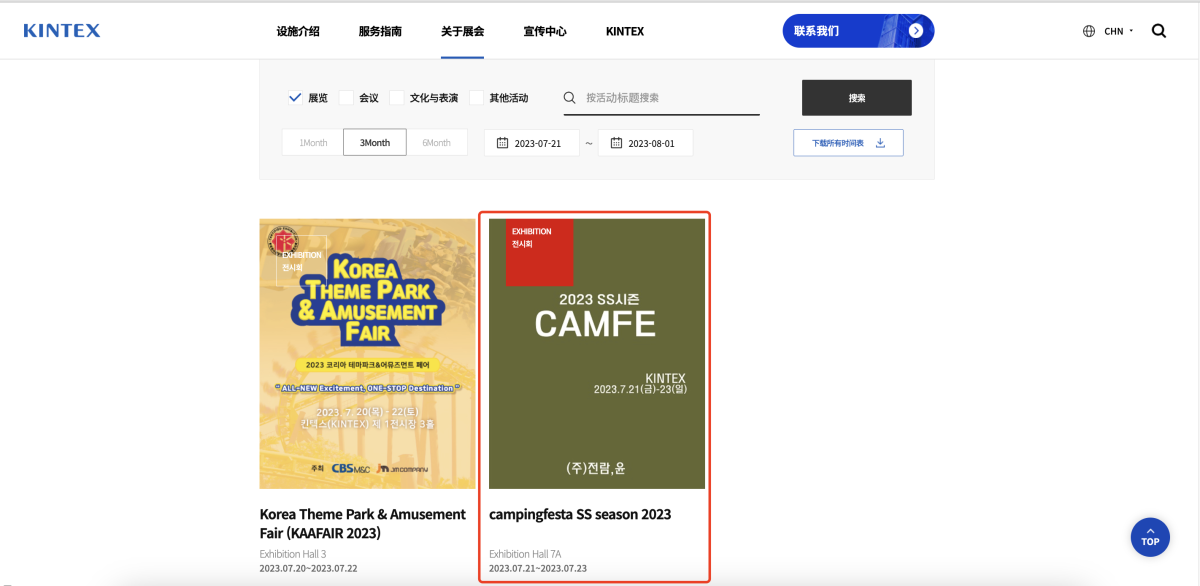Viewport: 1200px width, 586px height.
Task: Click the arrow icon in 联系我们 button
Action: coord(915,31)
